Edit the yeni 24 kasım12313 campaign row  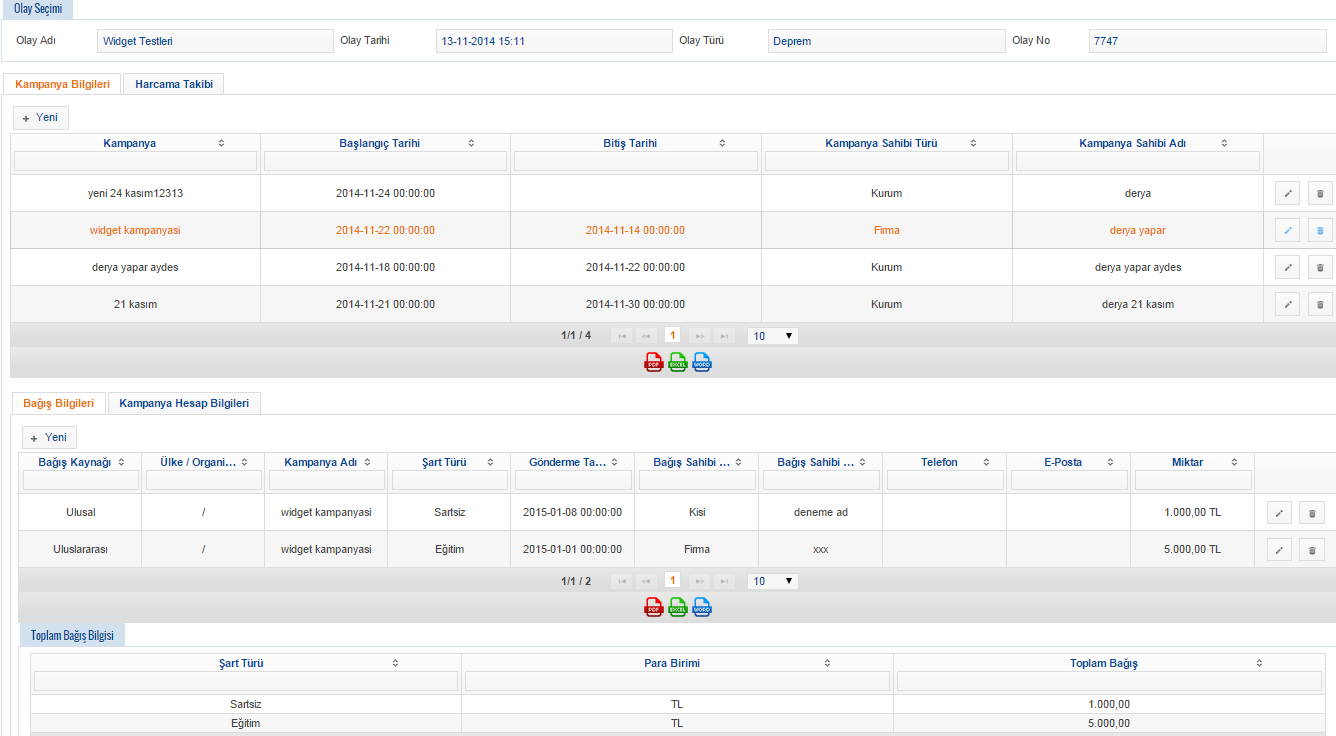point(1288,194)
